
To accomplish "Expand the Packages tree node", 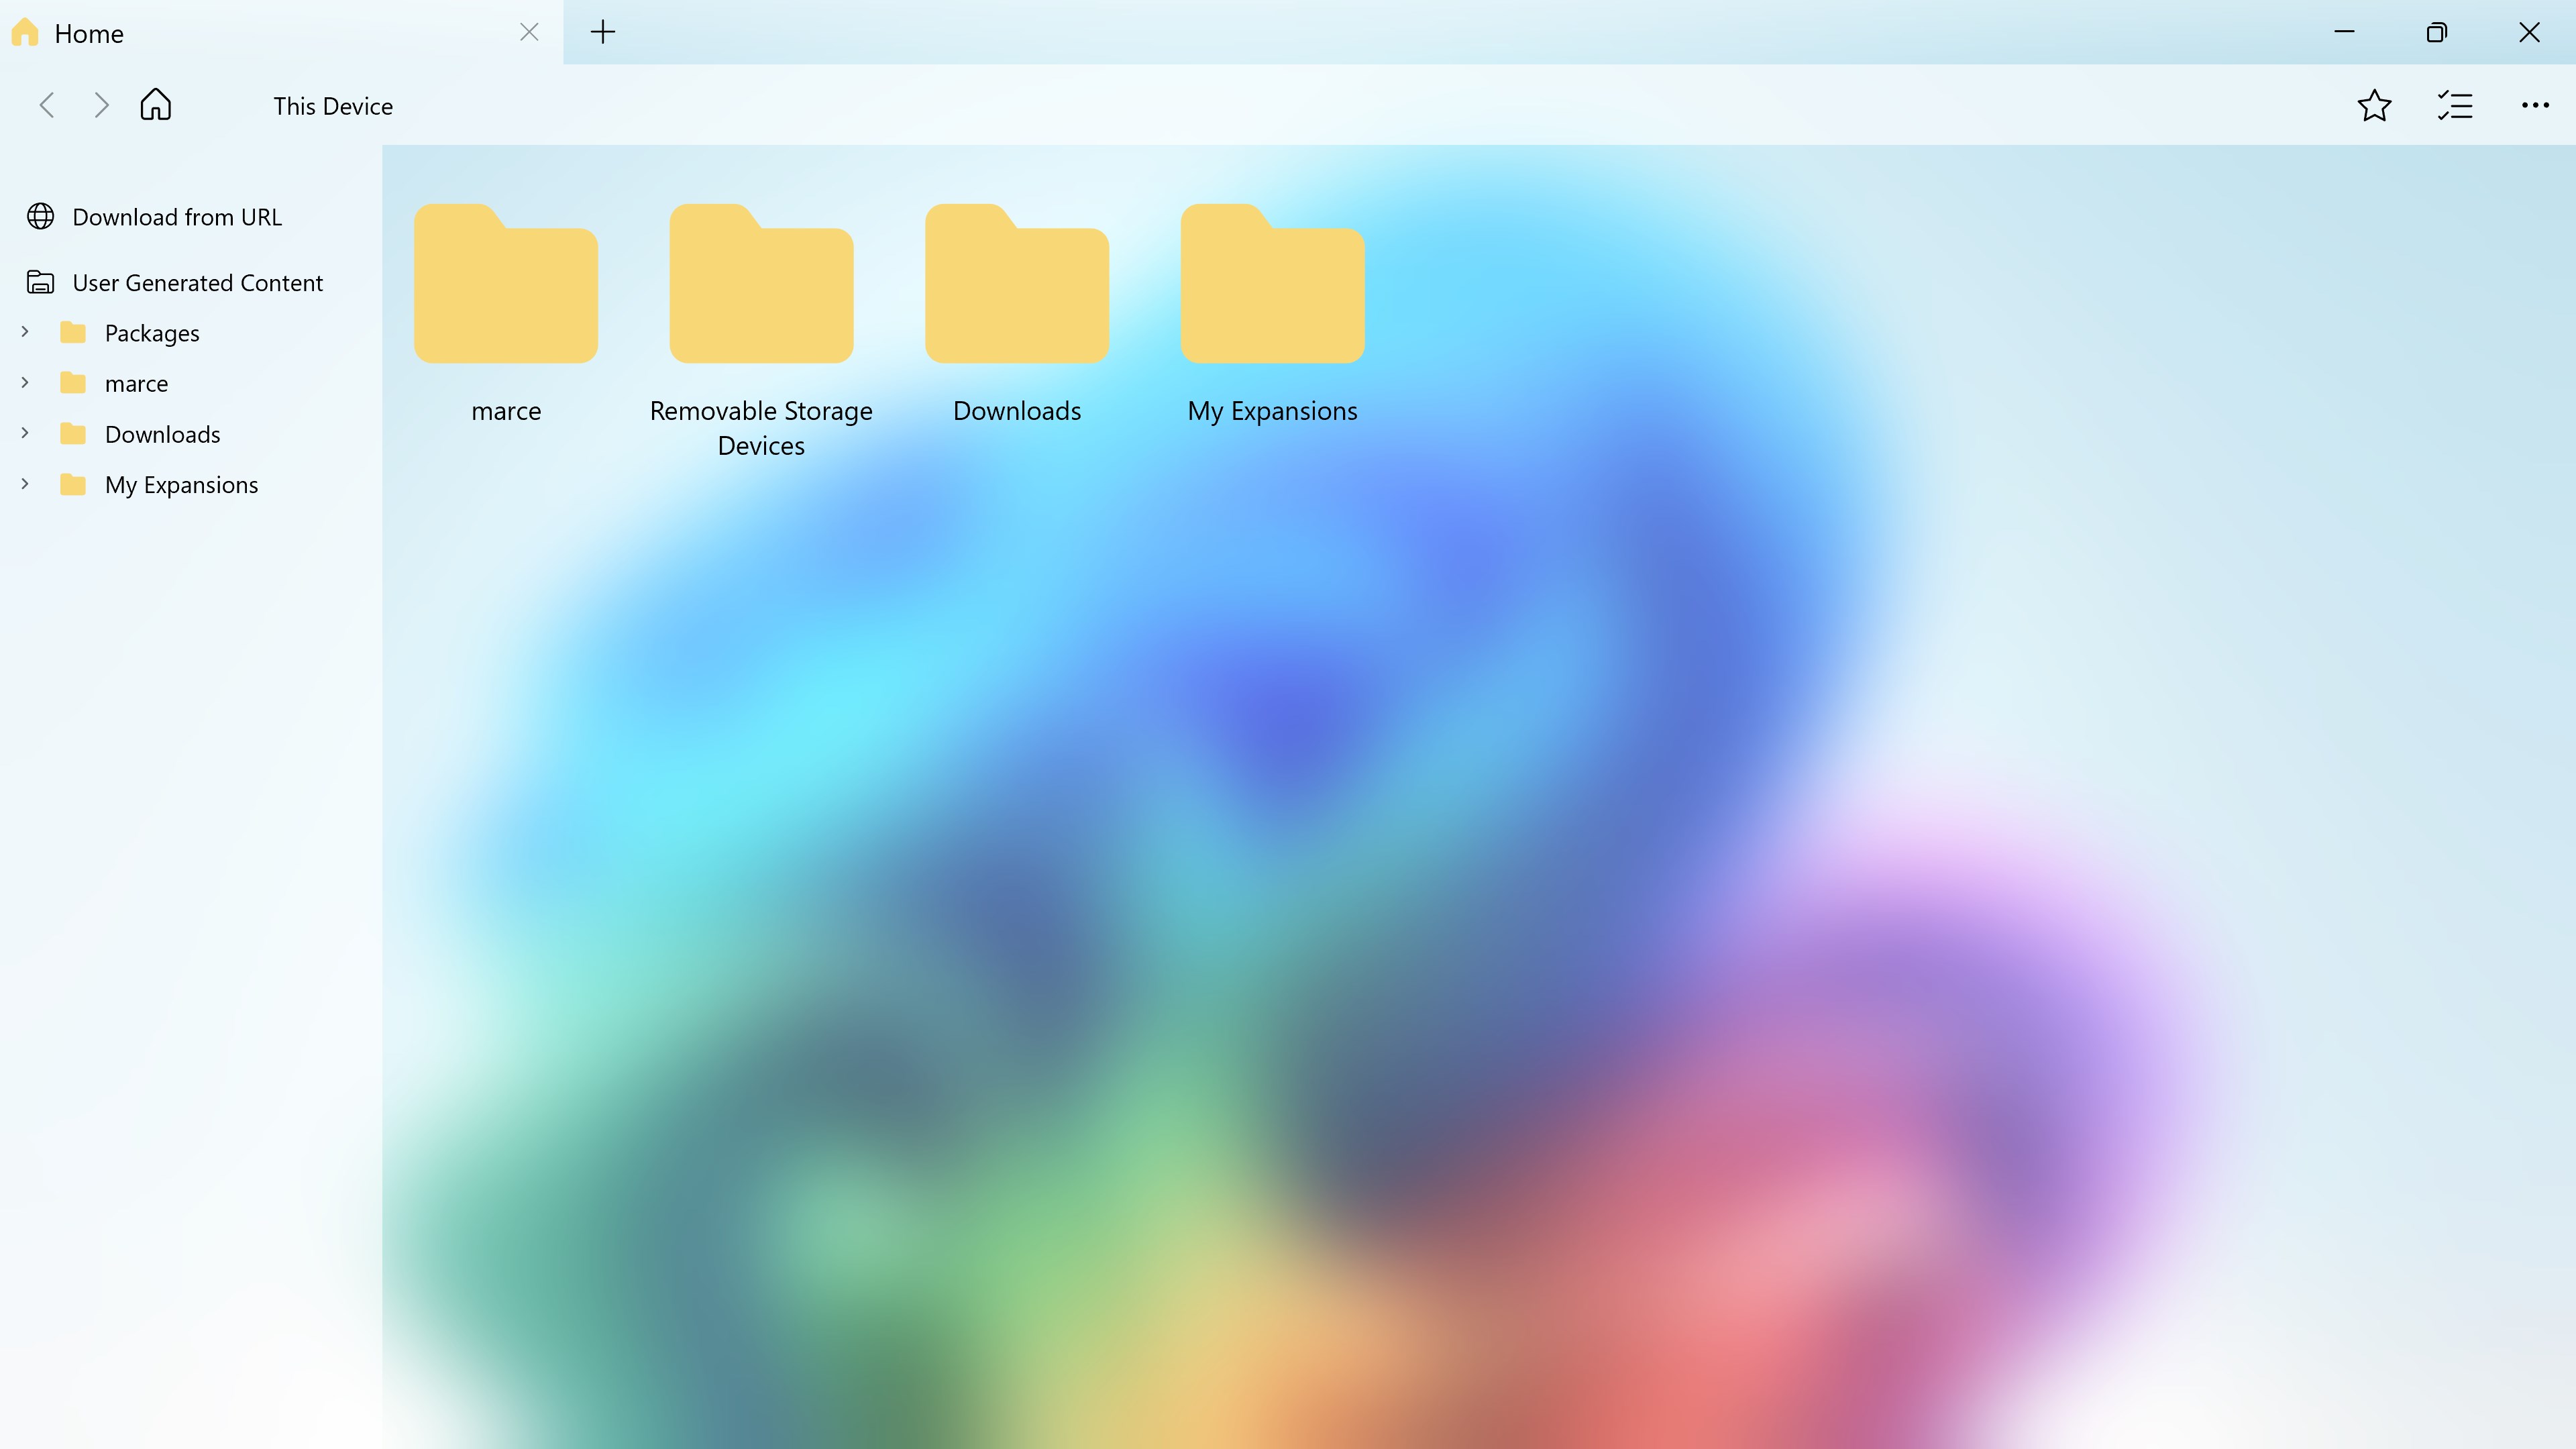I will click(25, 332).
